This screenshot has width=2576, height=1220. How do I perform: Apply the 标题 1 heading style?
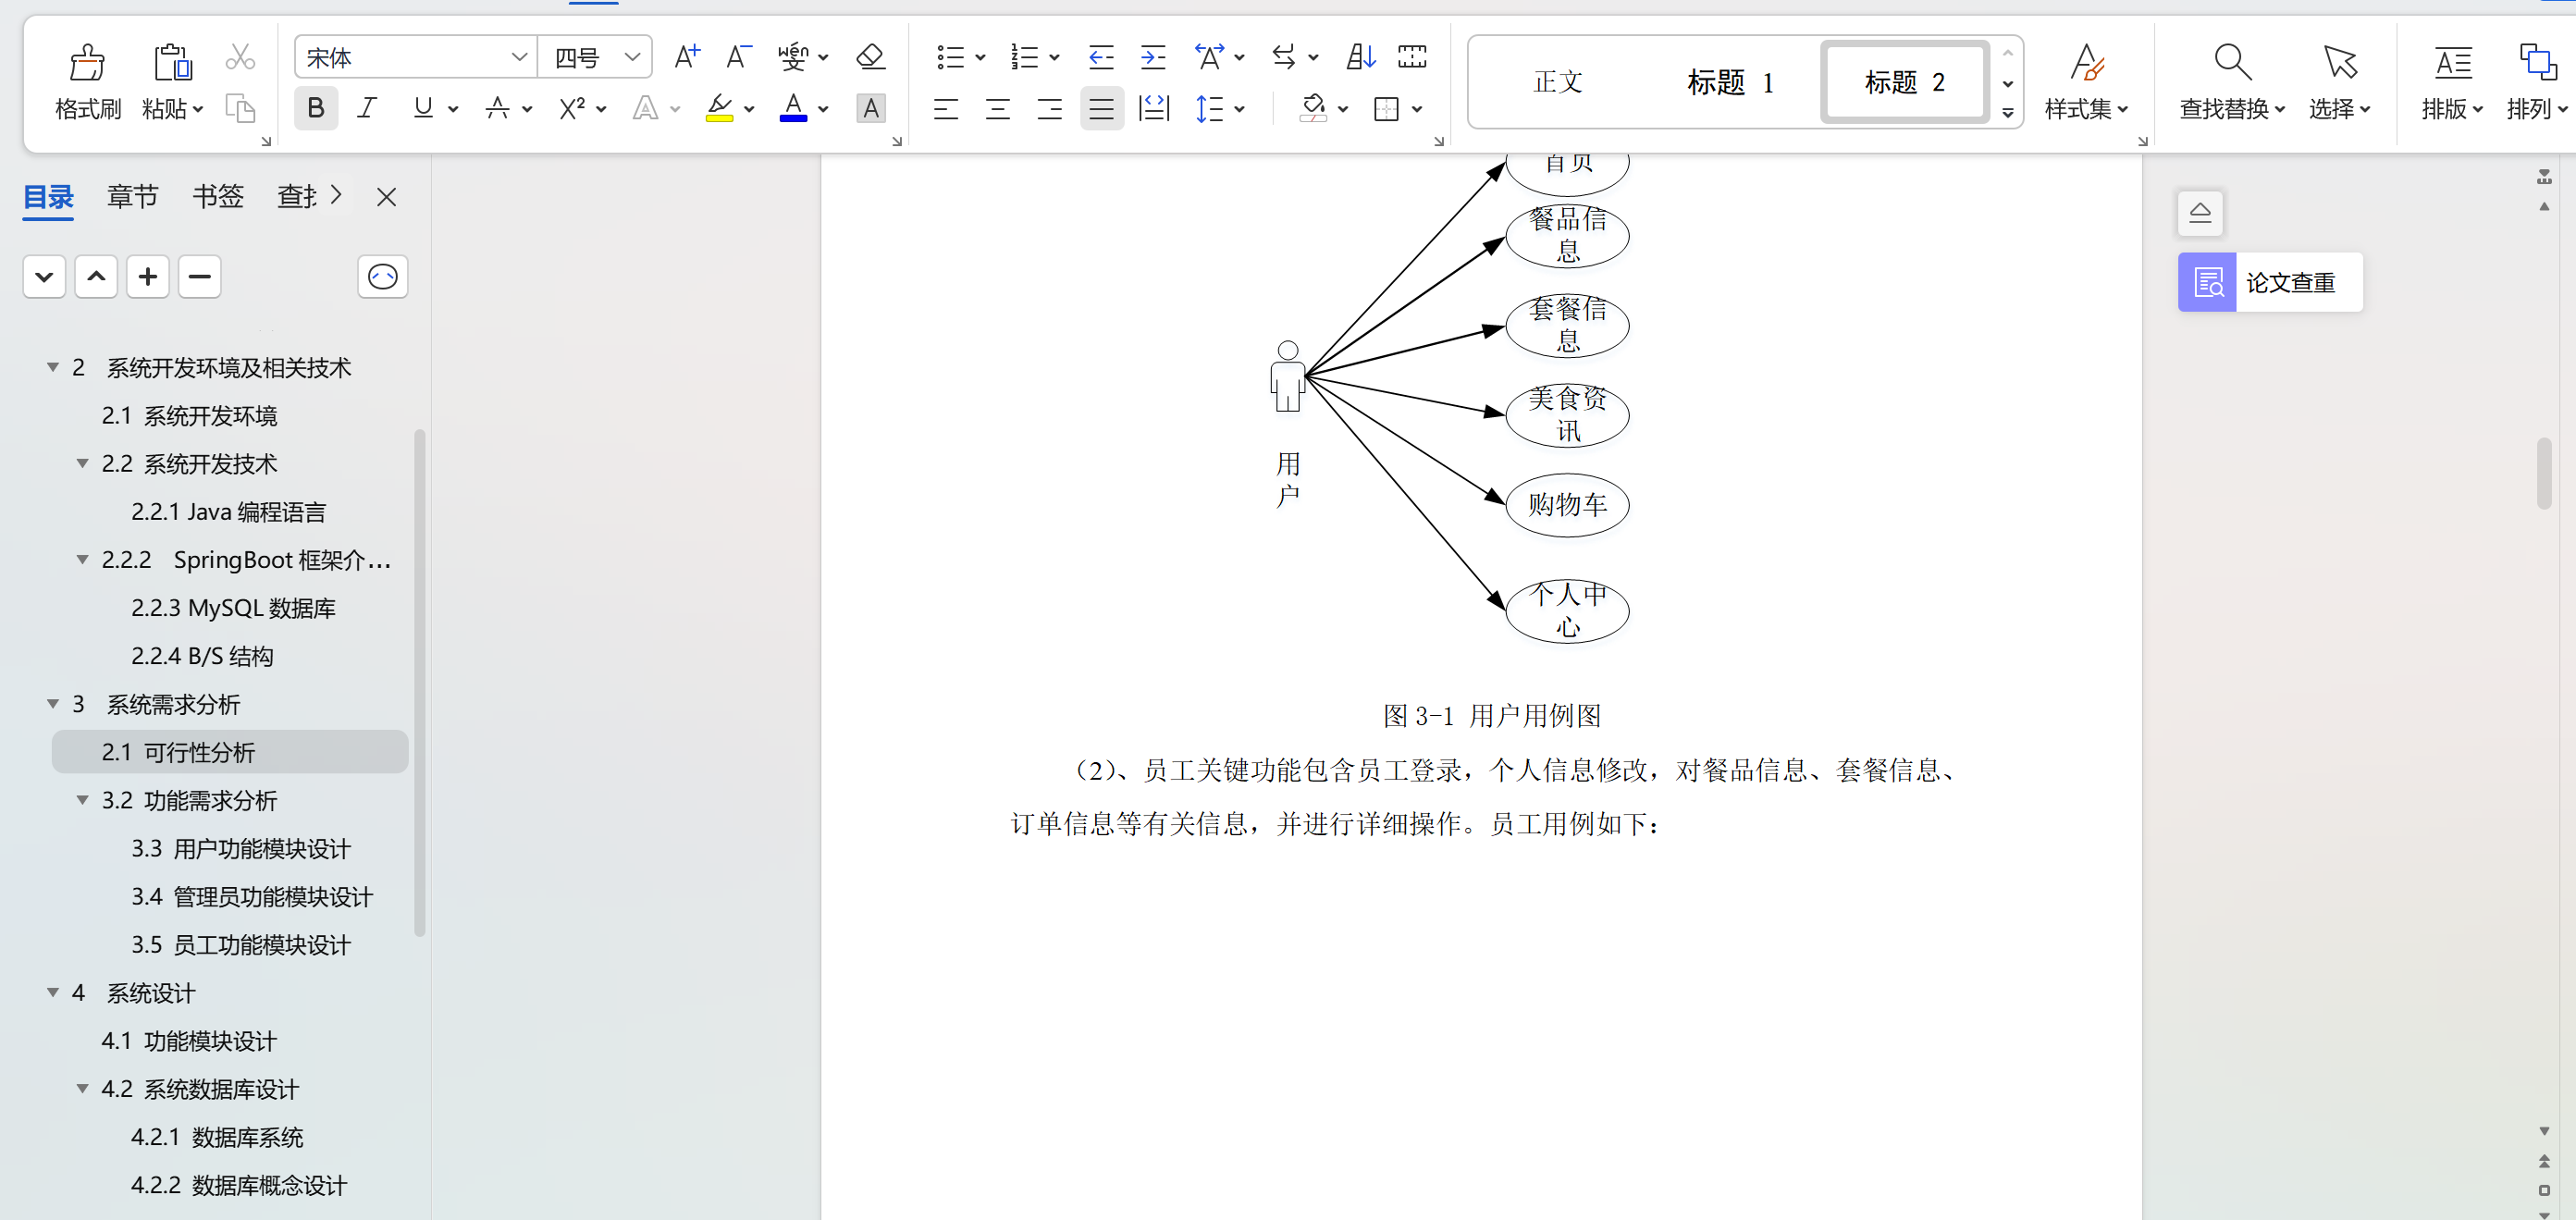coord(1730,82)
